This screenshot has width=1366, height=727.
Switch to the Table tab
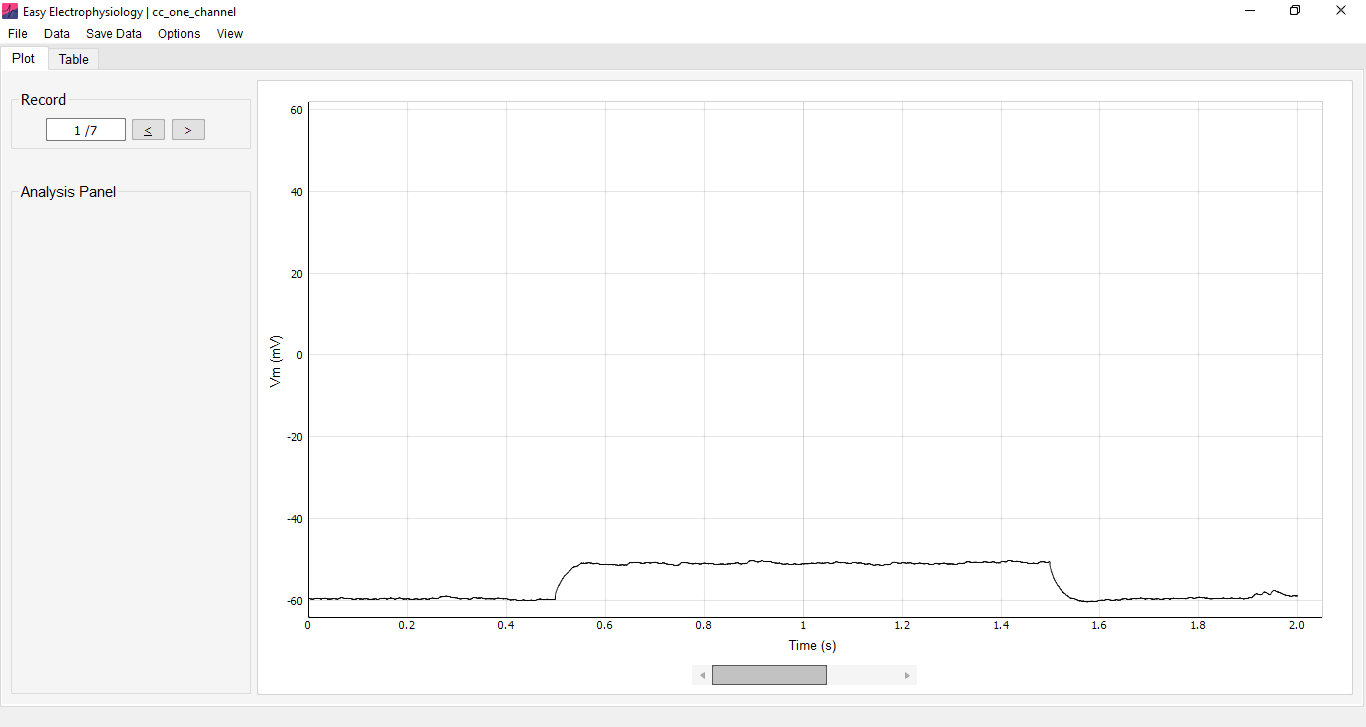click(x=73, y=59)
